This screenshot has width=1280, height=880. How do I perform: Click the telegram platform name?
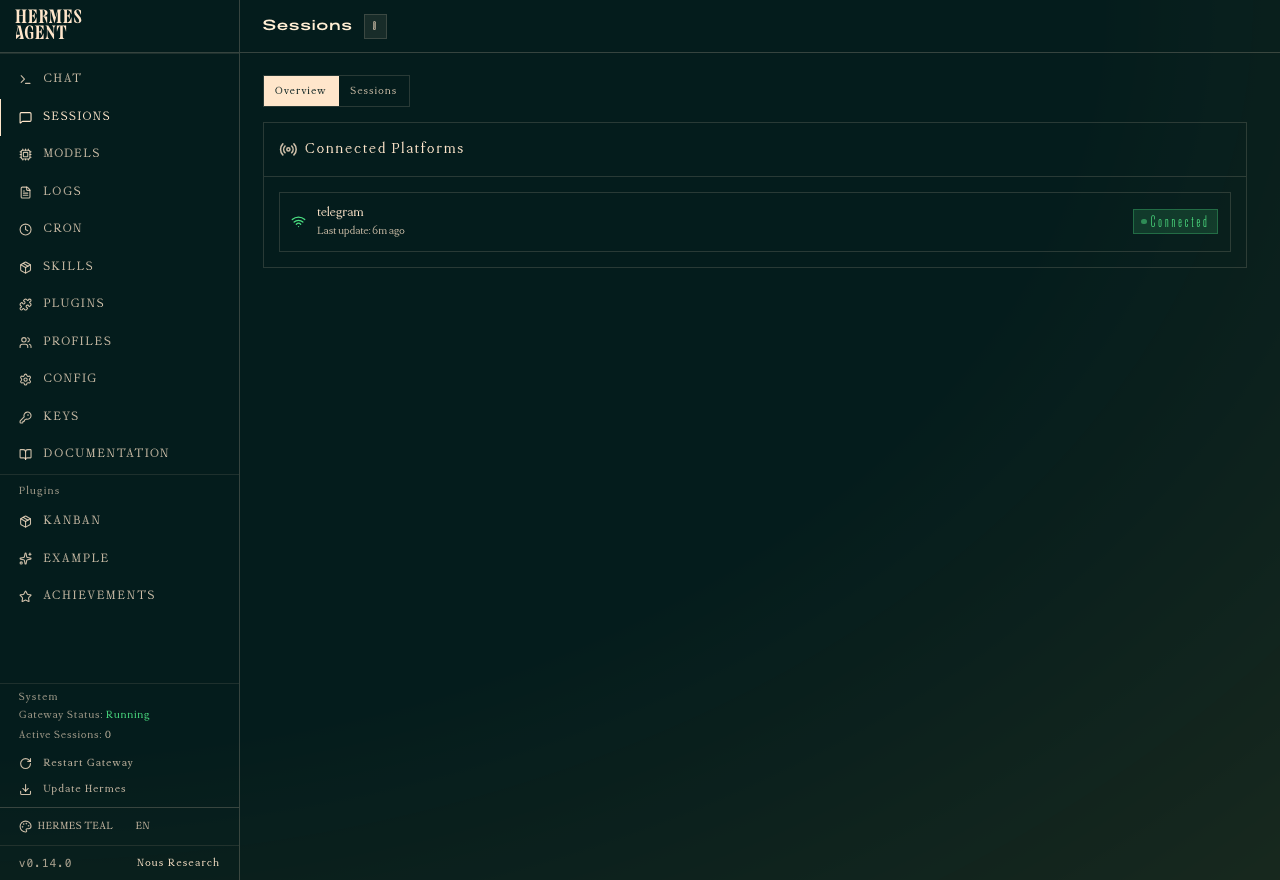coord(340,212)
